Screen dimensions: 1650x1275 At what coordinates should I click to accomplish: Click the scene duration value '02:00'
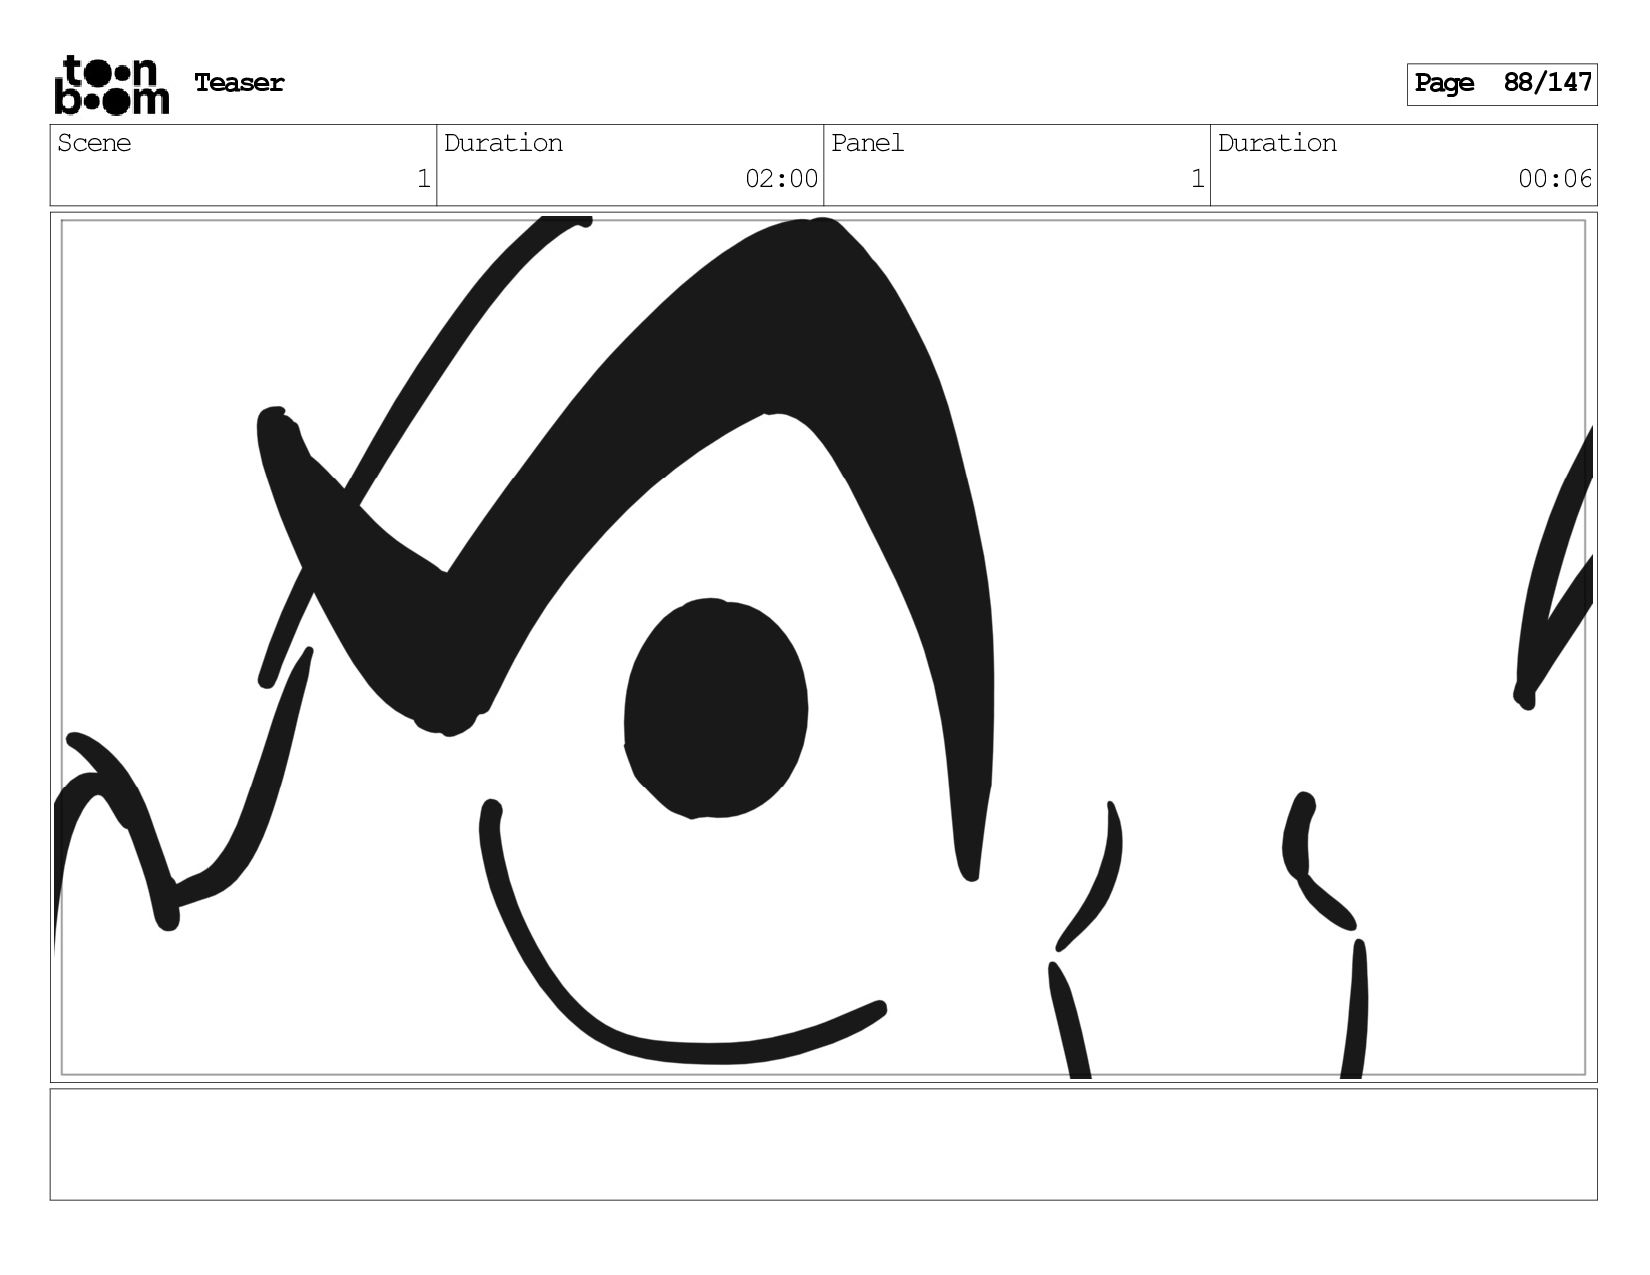781,179
